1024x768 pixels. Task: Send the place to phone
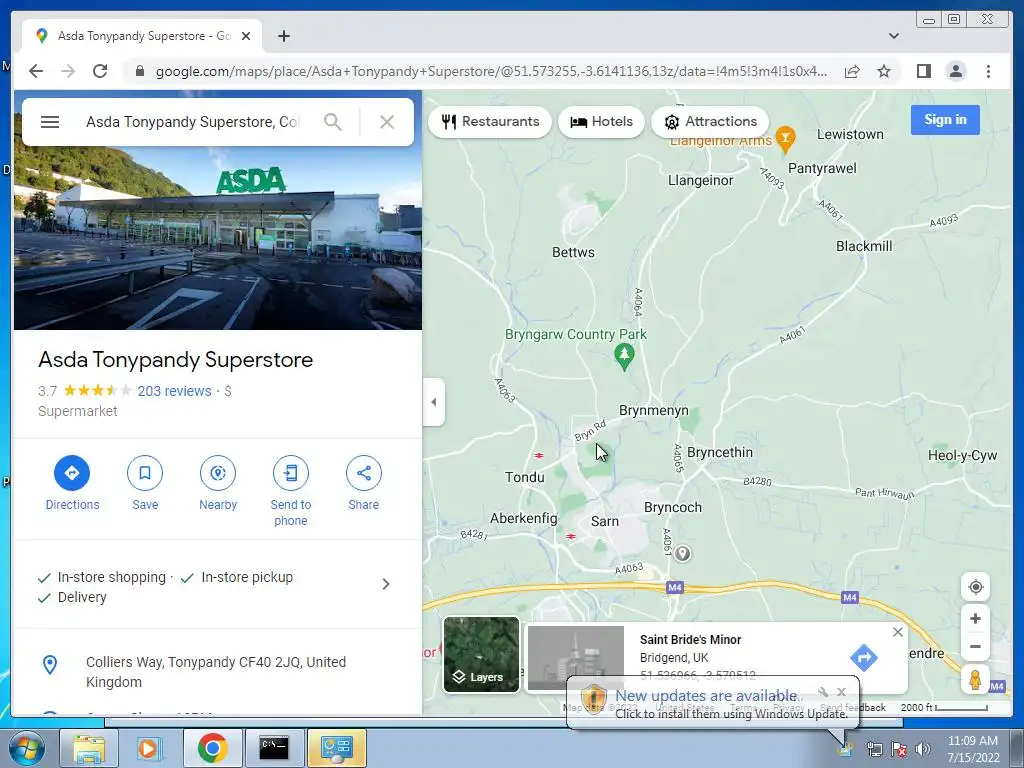tap(291, 473)
